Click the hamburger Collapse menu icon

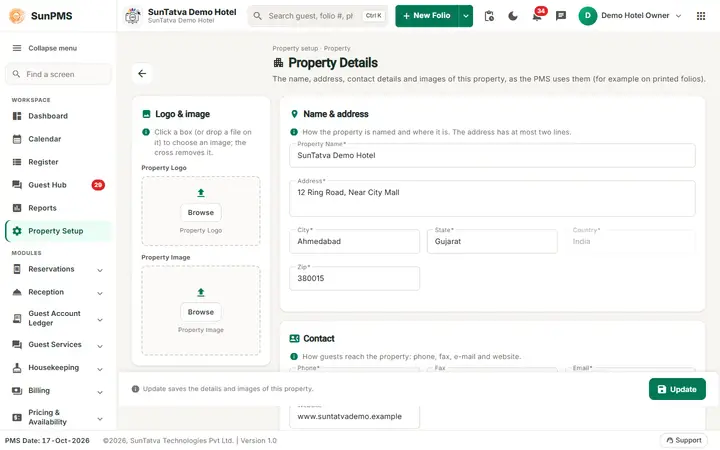pos(17,48)
